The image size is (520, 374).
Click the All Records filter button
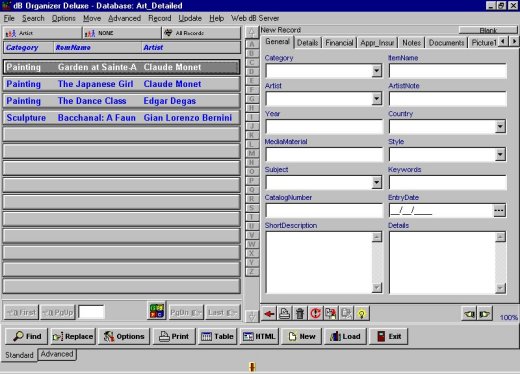(x=201, y=33)
